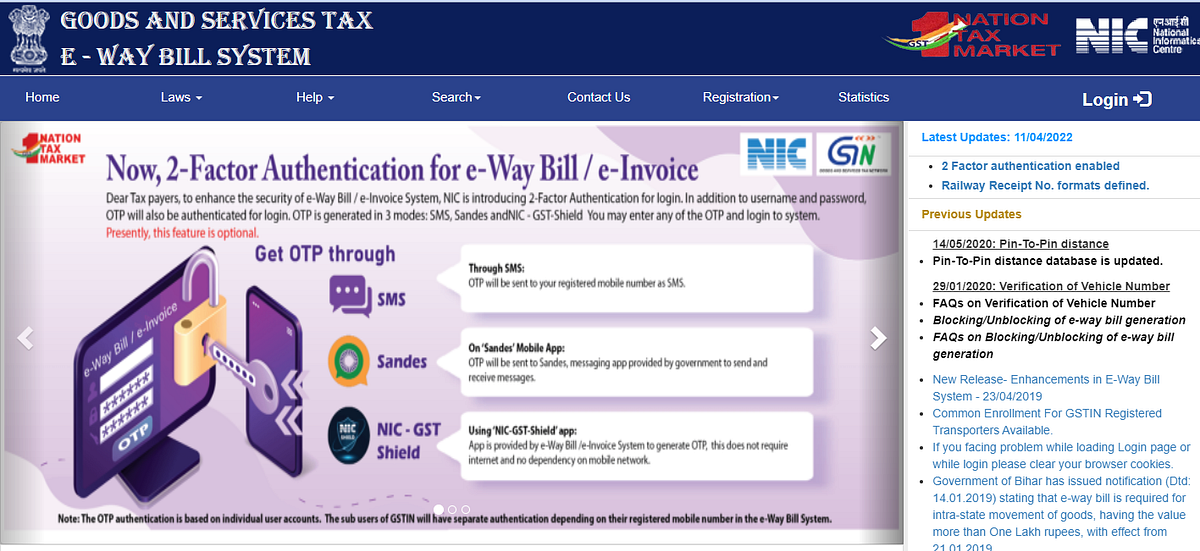Click the GSTN logo inside the banner

[x=852, y=155]
